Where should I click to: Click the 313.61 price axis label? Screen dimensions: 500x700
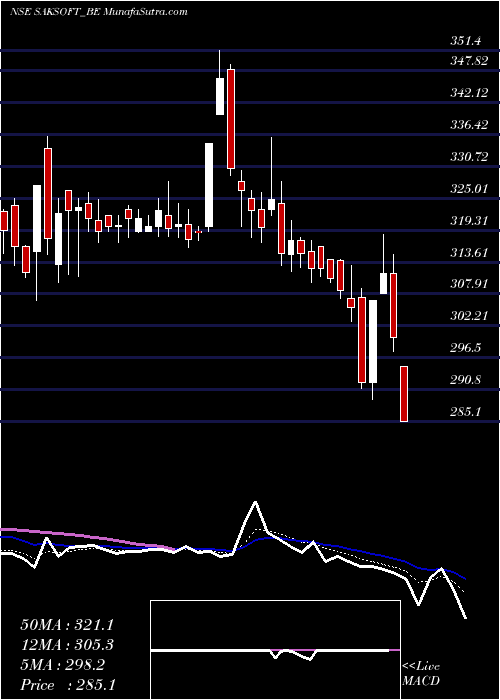(469, 253)
